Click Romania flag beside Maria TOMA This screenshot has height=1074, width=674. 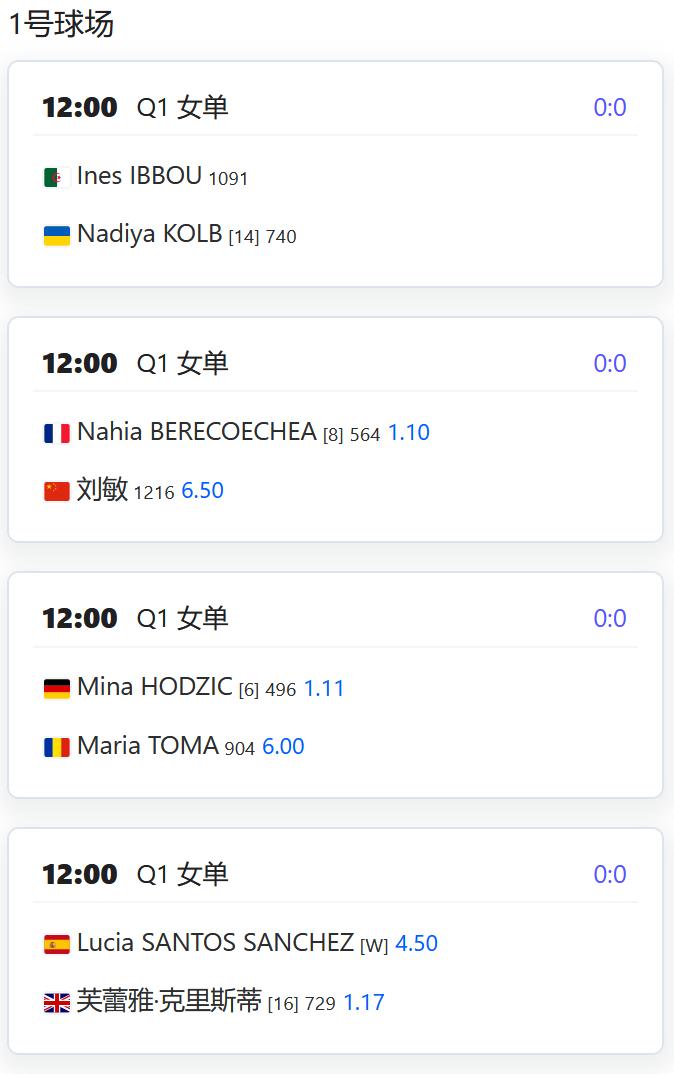point(56,747)
